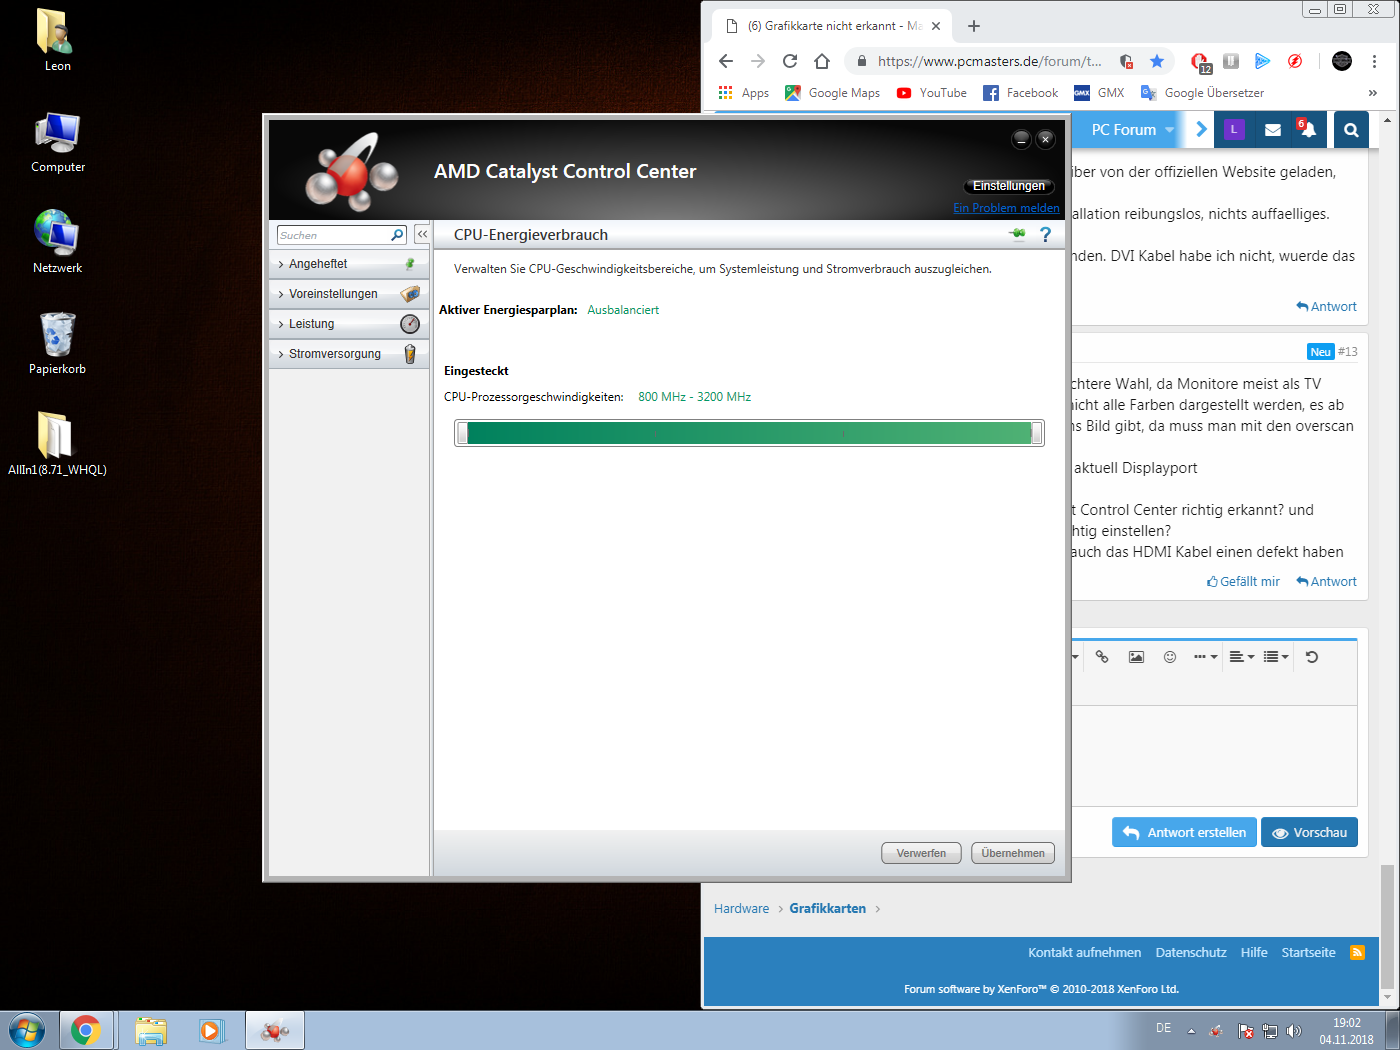Click the Ein Problem melden link
Image resolution: width=1400 pixels, height=1050 pixels.
1006,208
